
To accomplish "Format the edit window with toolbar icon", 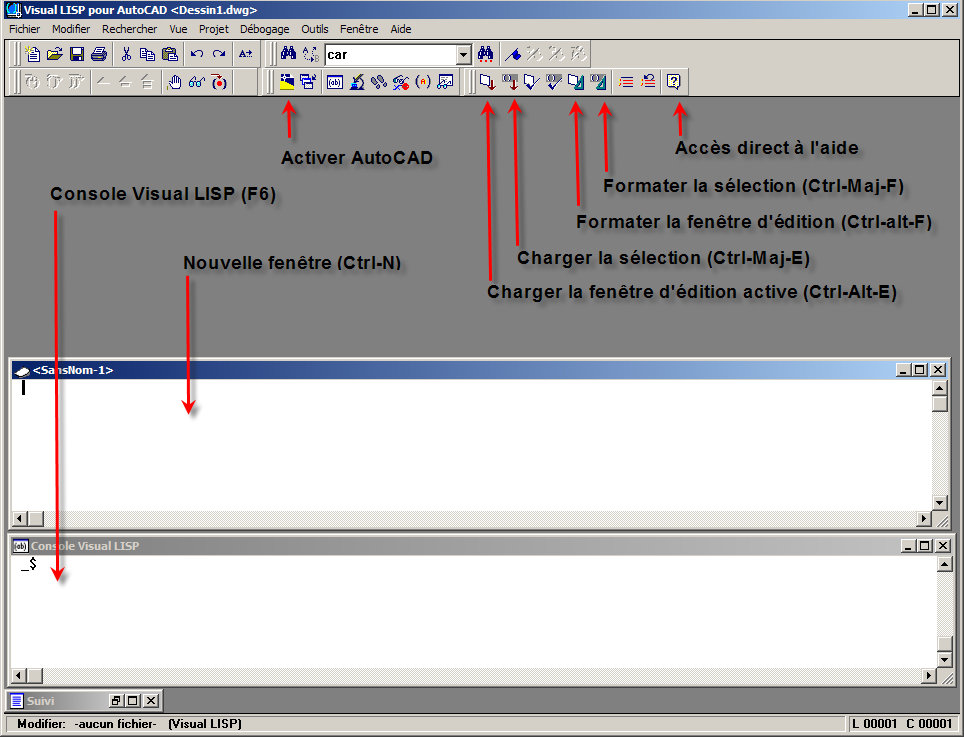I will pos(575,82).
